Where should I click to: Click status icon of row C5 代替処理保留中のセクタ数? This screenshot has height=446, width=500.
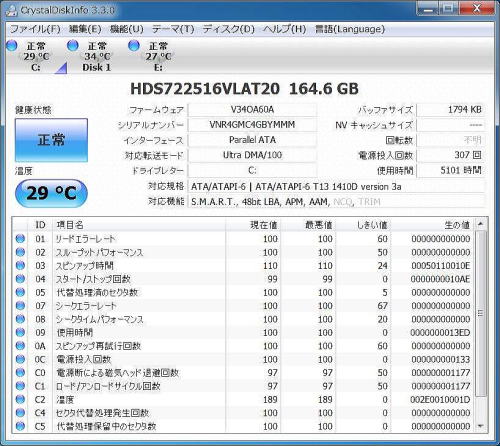[x=20, y=426]
